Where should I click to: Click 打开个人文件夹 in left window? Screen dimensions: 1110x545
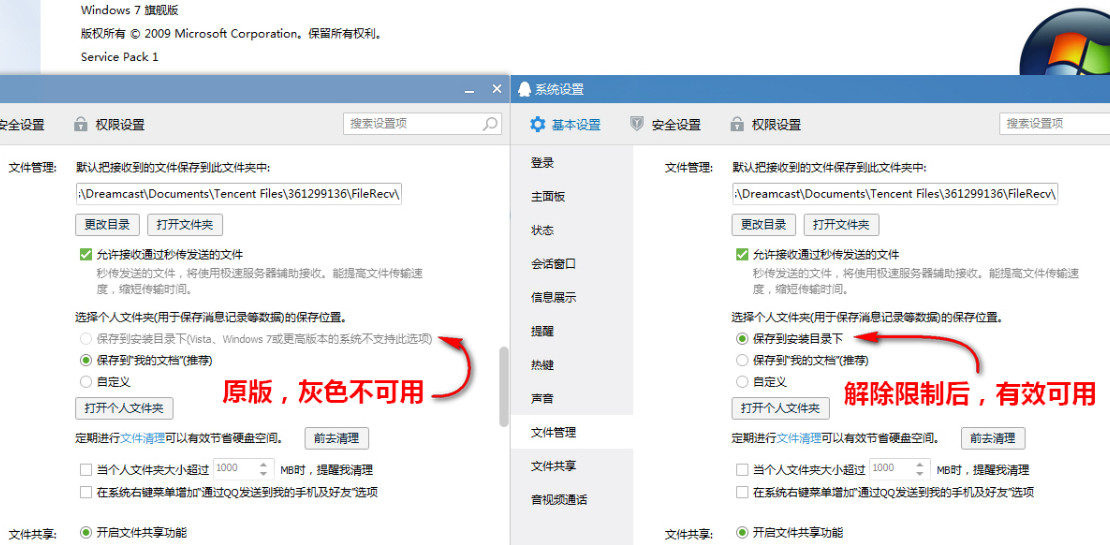point(125,408)
